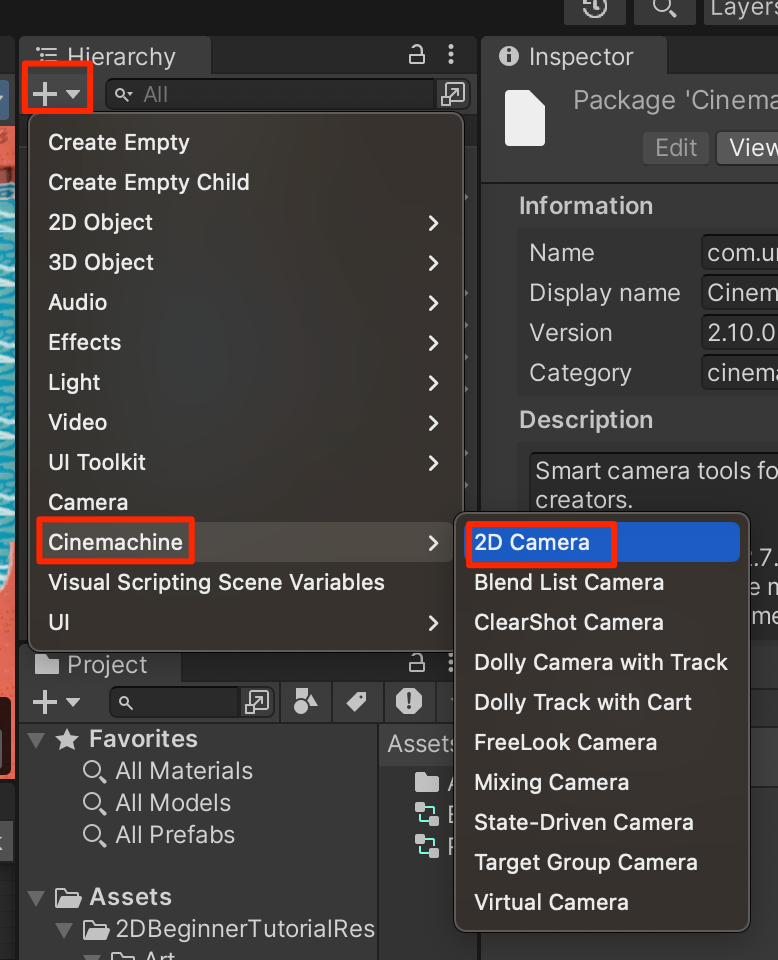
Task: Select All Materials saved search
Action: coord(168,771)
